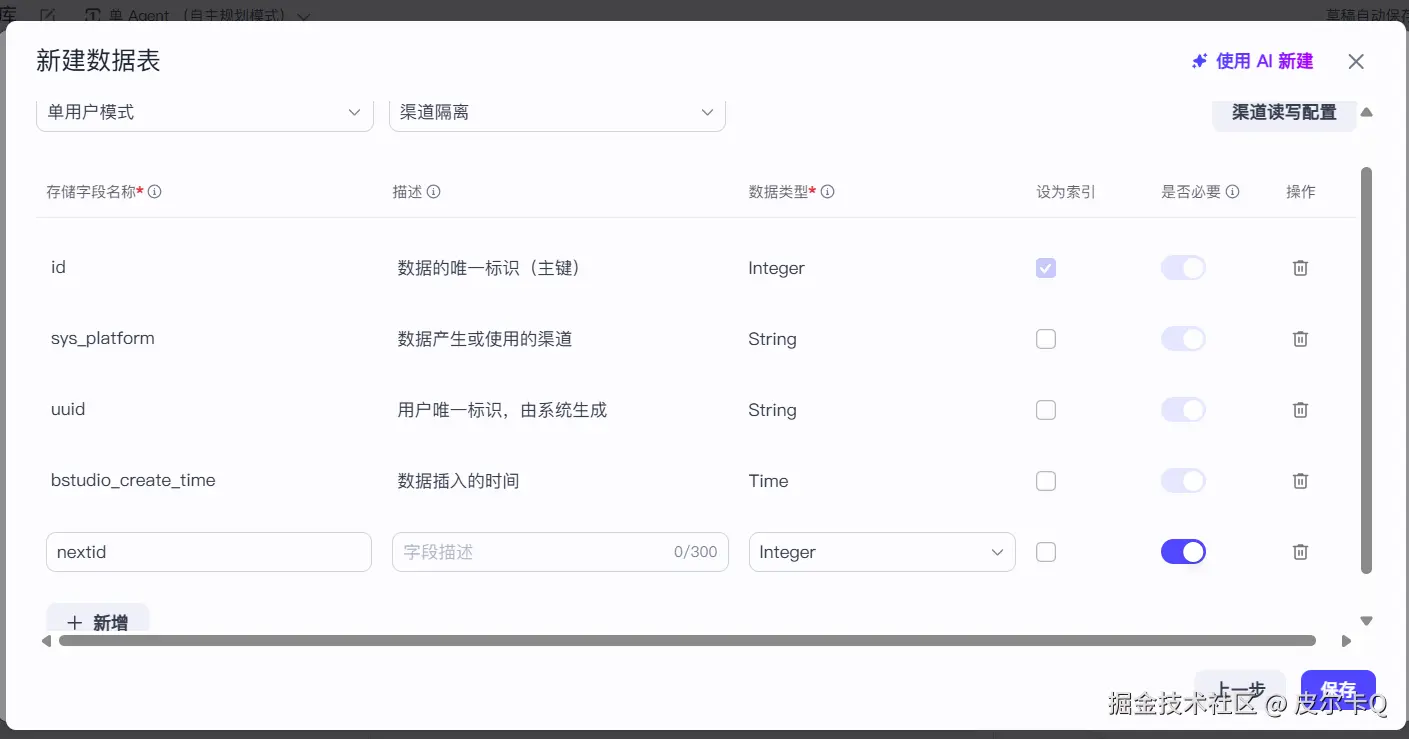This screenshot has height=739, width=1409.
Task: Click the 保存 button
Action: [1338, 689]
